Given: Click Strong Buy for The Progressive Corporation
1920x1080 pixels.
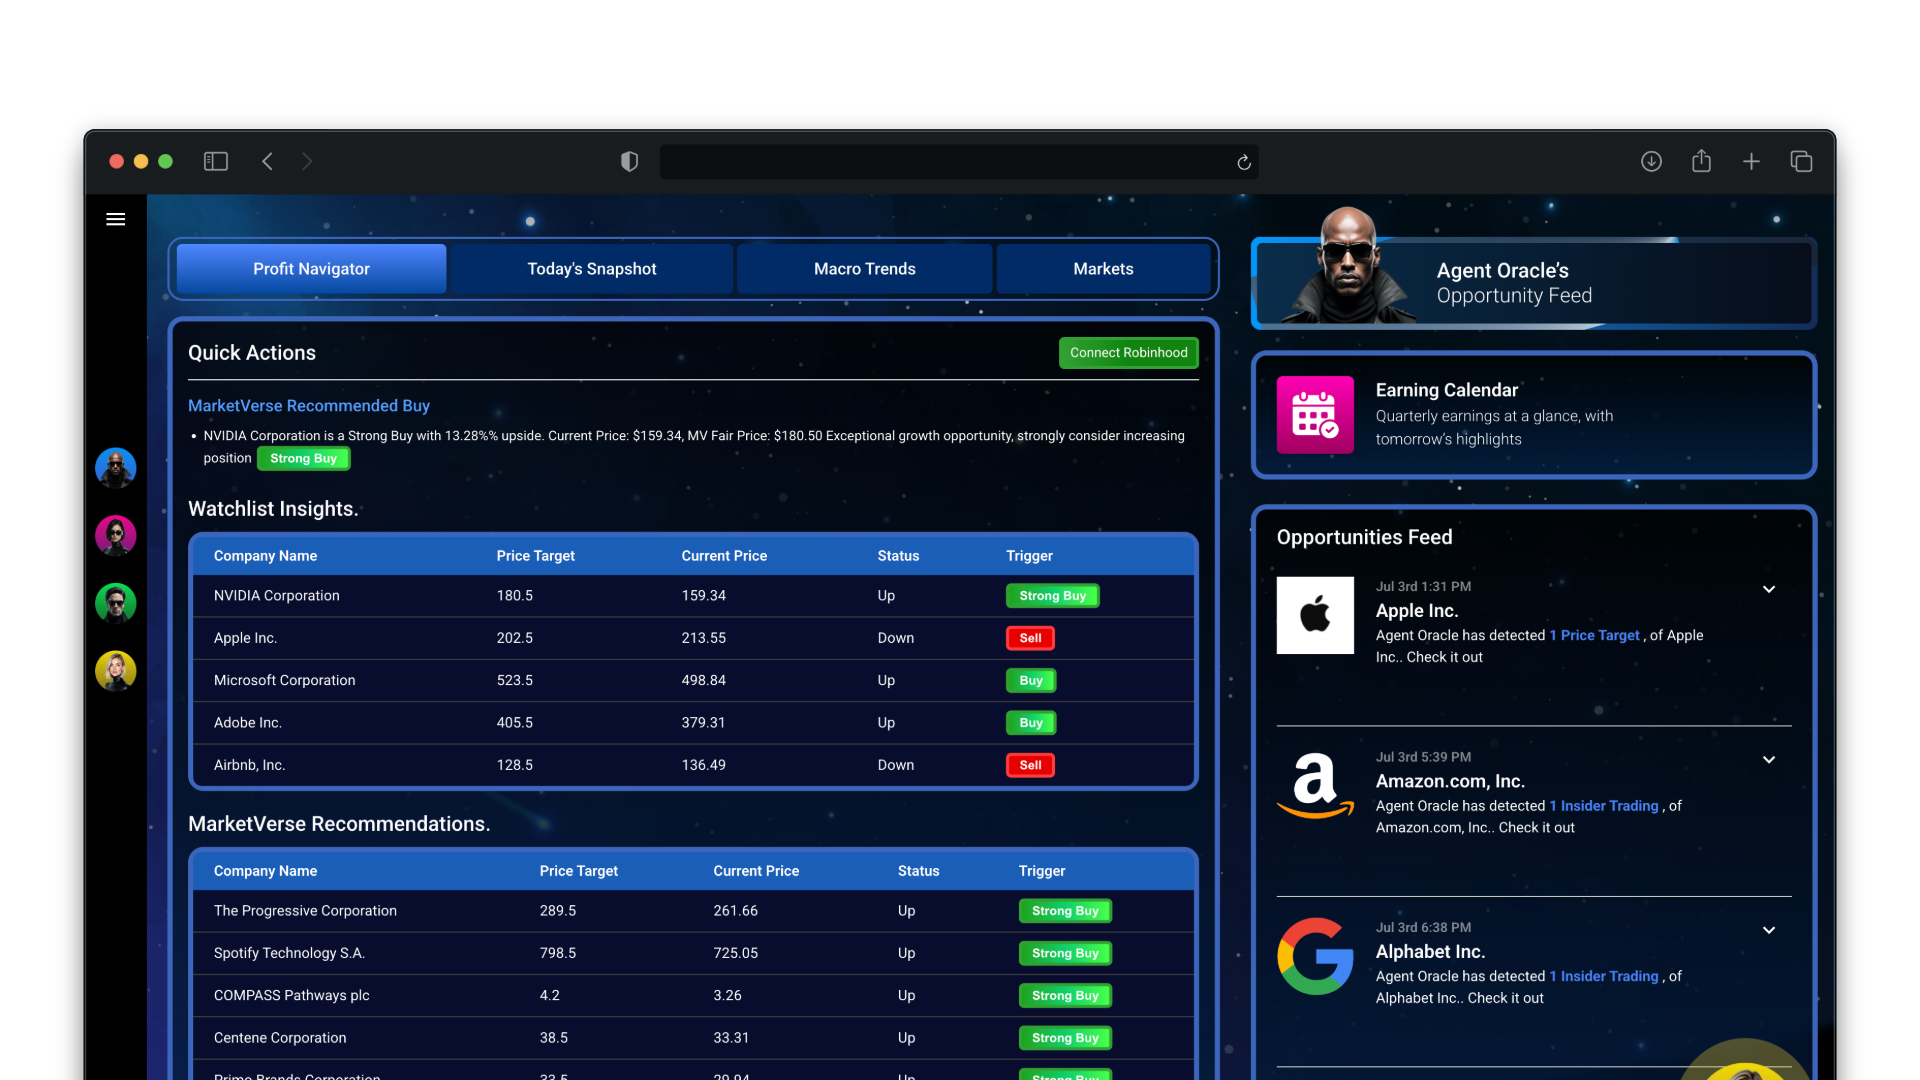Looking at the screenshot, I should tap(1065, 911).
